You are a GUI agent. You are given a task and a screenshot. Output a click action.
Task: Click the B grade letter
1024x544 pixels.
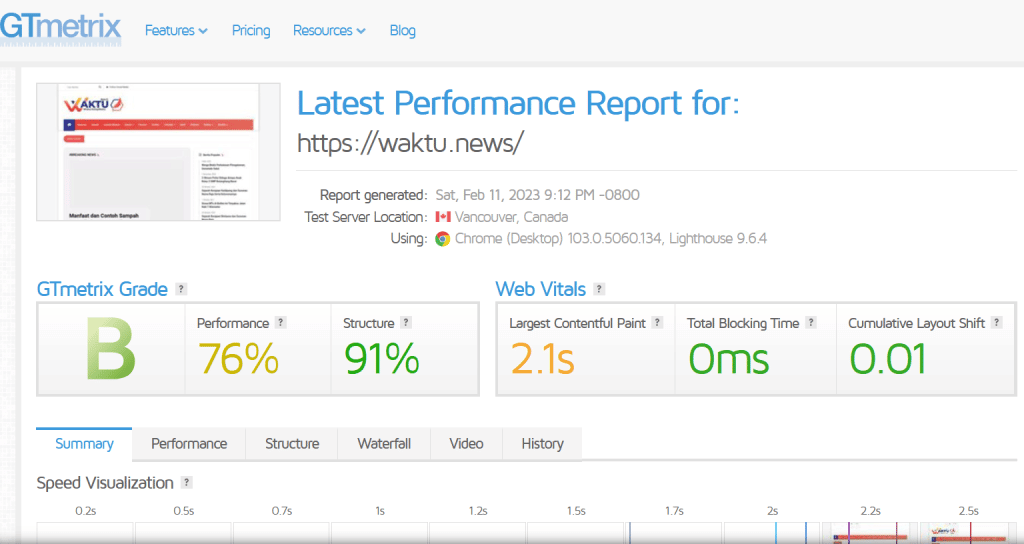[111, 349]
